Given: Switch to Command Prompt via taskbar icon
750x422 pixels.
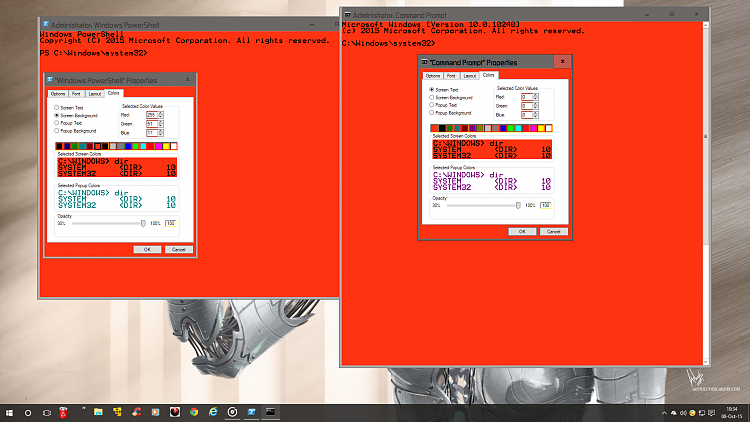Looking at the screenshot, I should pos(270,412).
